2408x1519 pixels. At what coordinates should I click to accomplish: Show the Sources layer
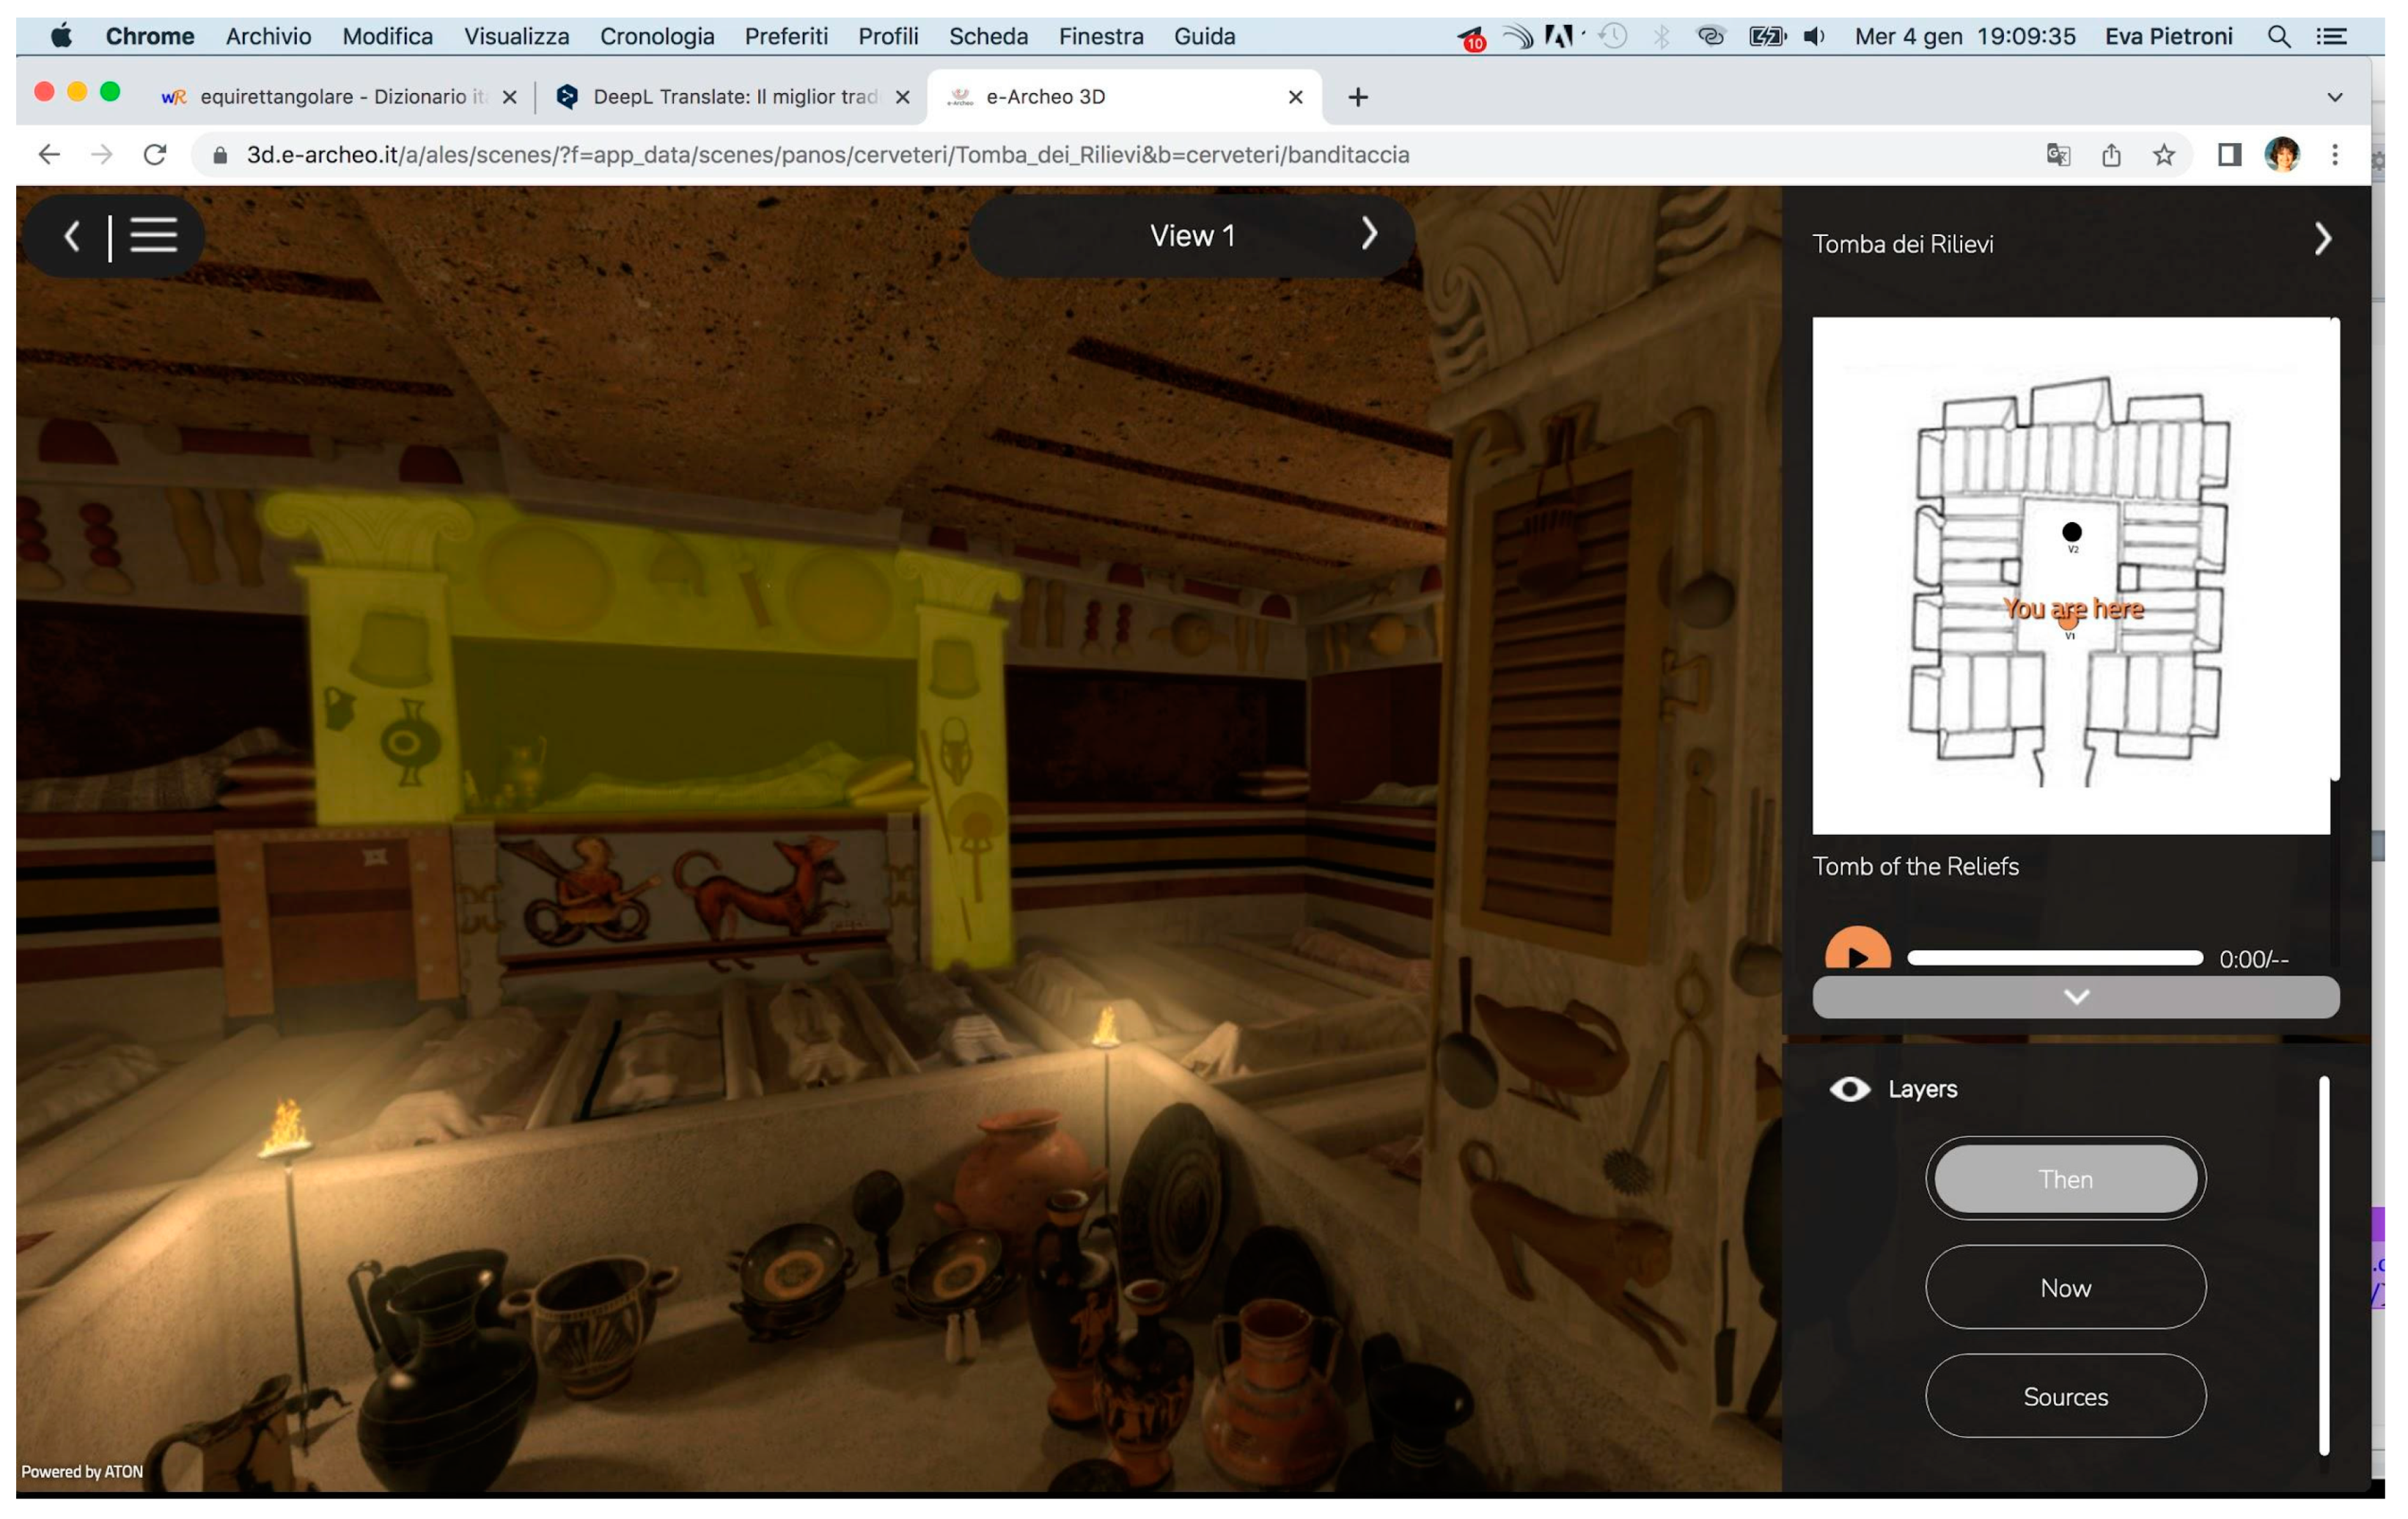coord(2065,1397)
